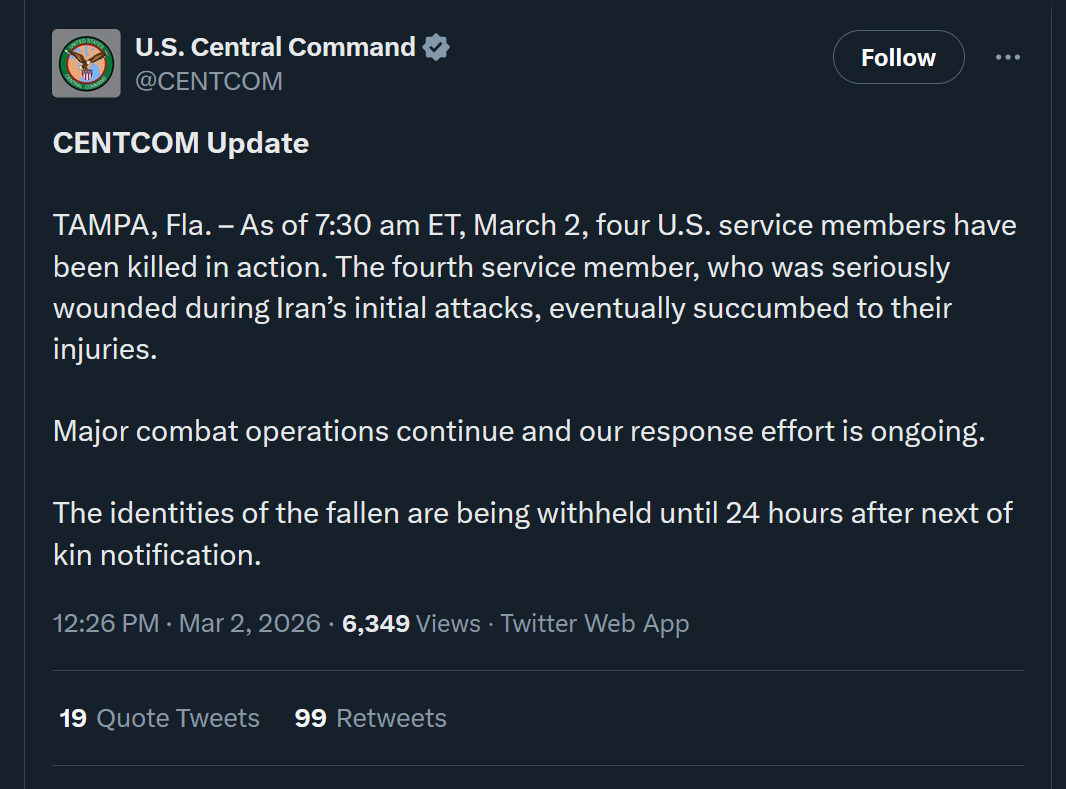Open the 19 Quote Tweets list
The width and height of the screenshot is (1066, 789).
click(x=159, y=718)
